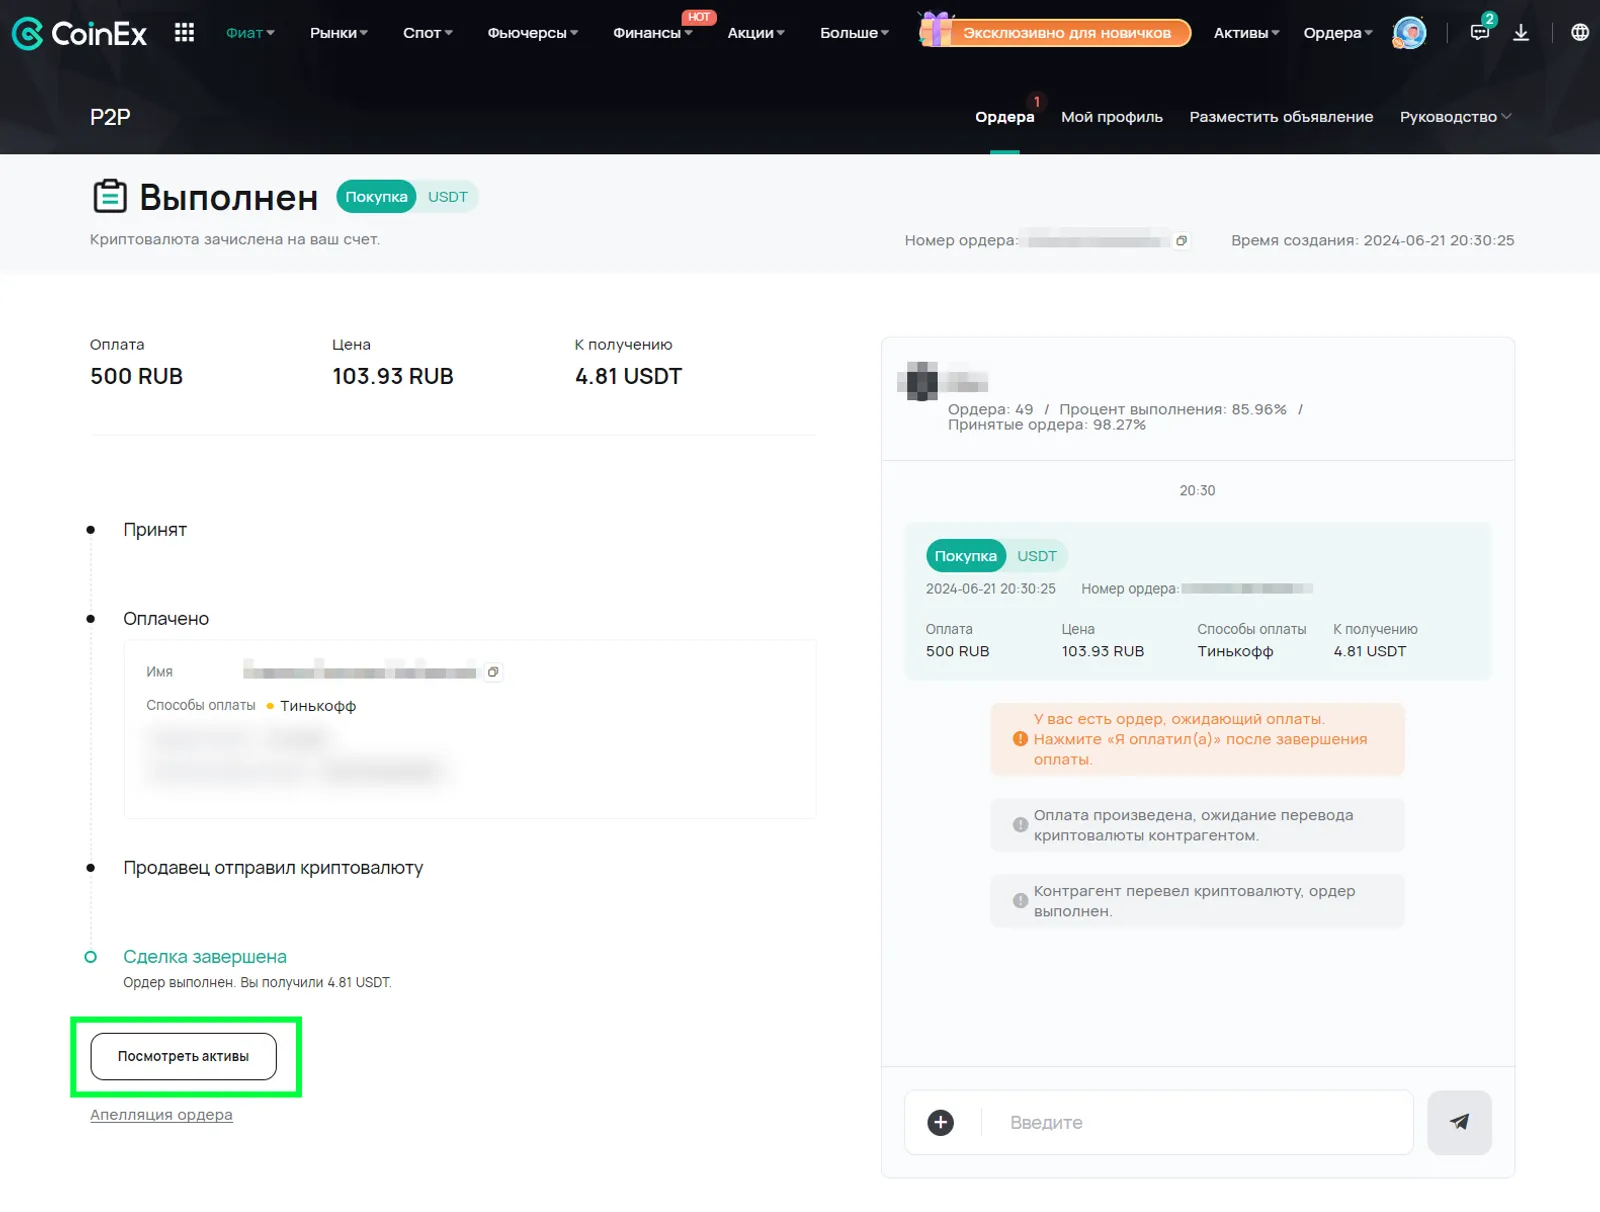Expand the Фьючерсы dropdown menu
1600x1212 pixels.
tap(533, 33)
